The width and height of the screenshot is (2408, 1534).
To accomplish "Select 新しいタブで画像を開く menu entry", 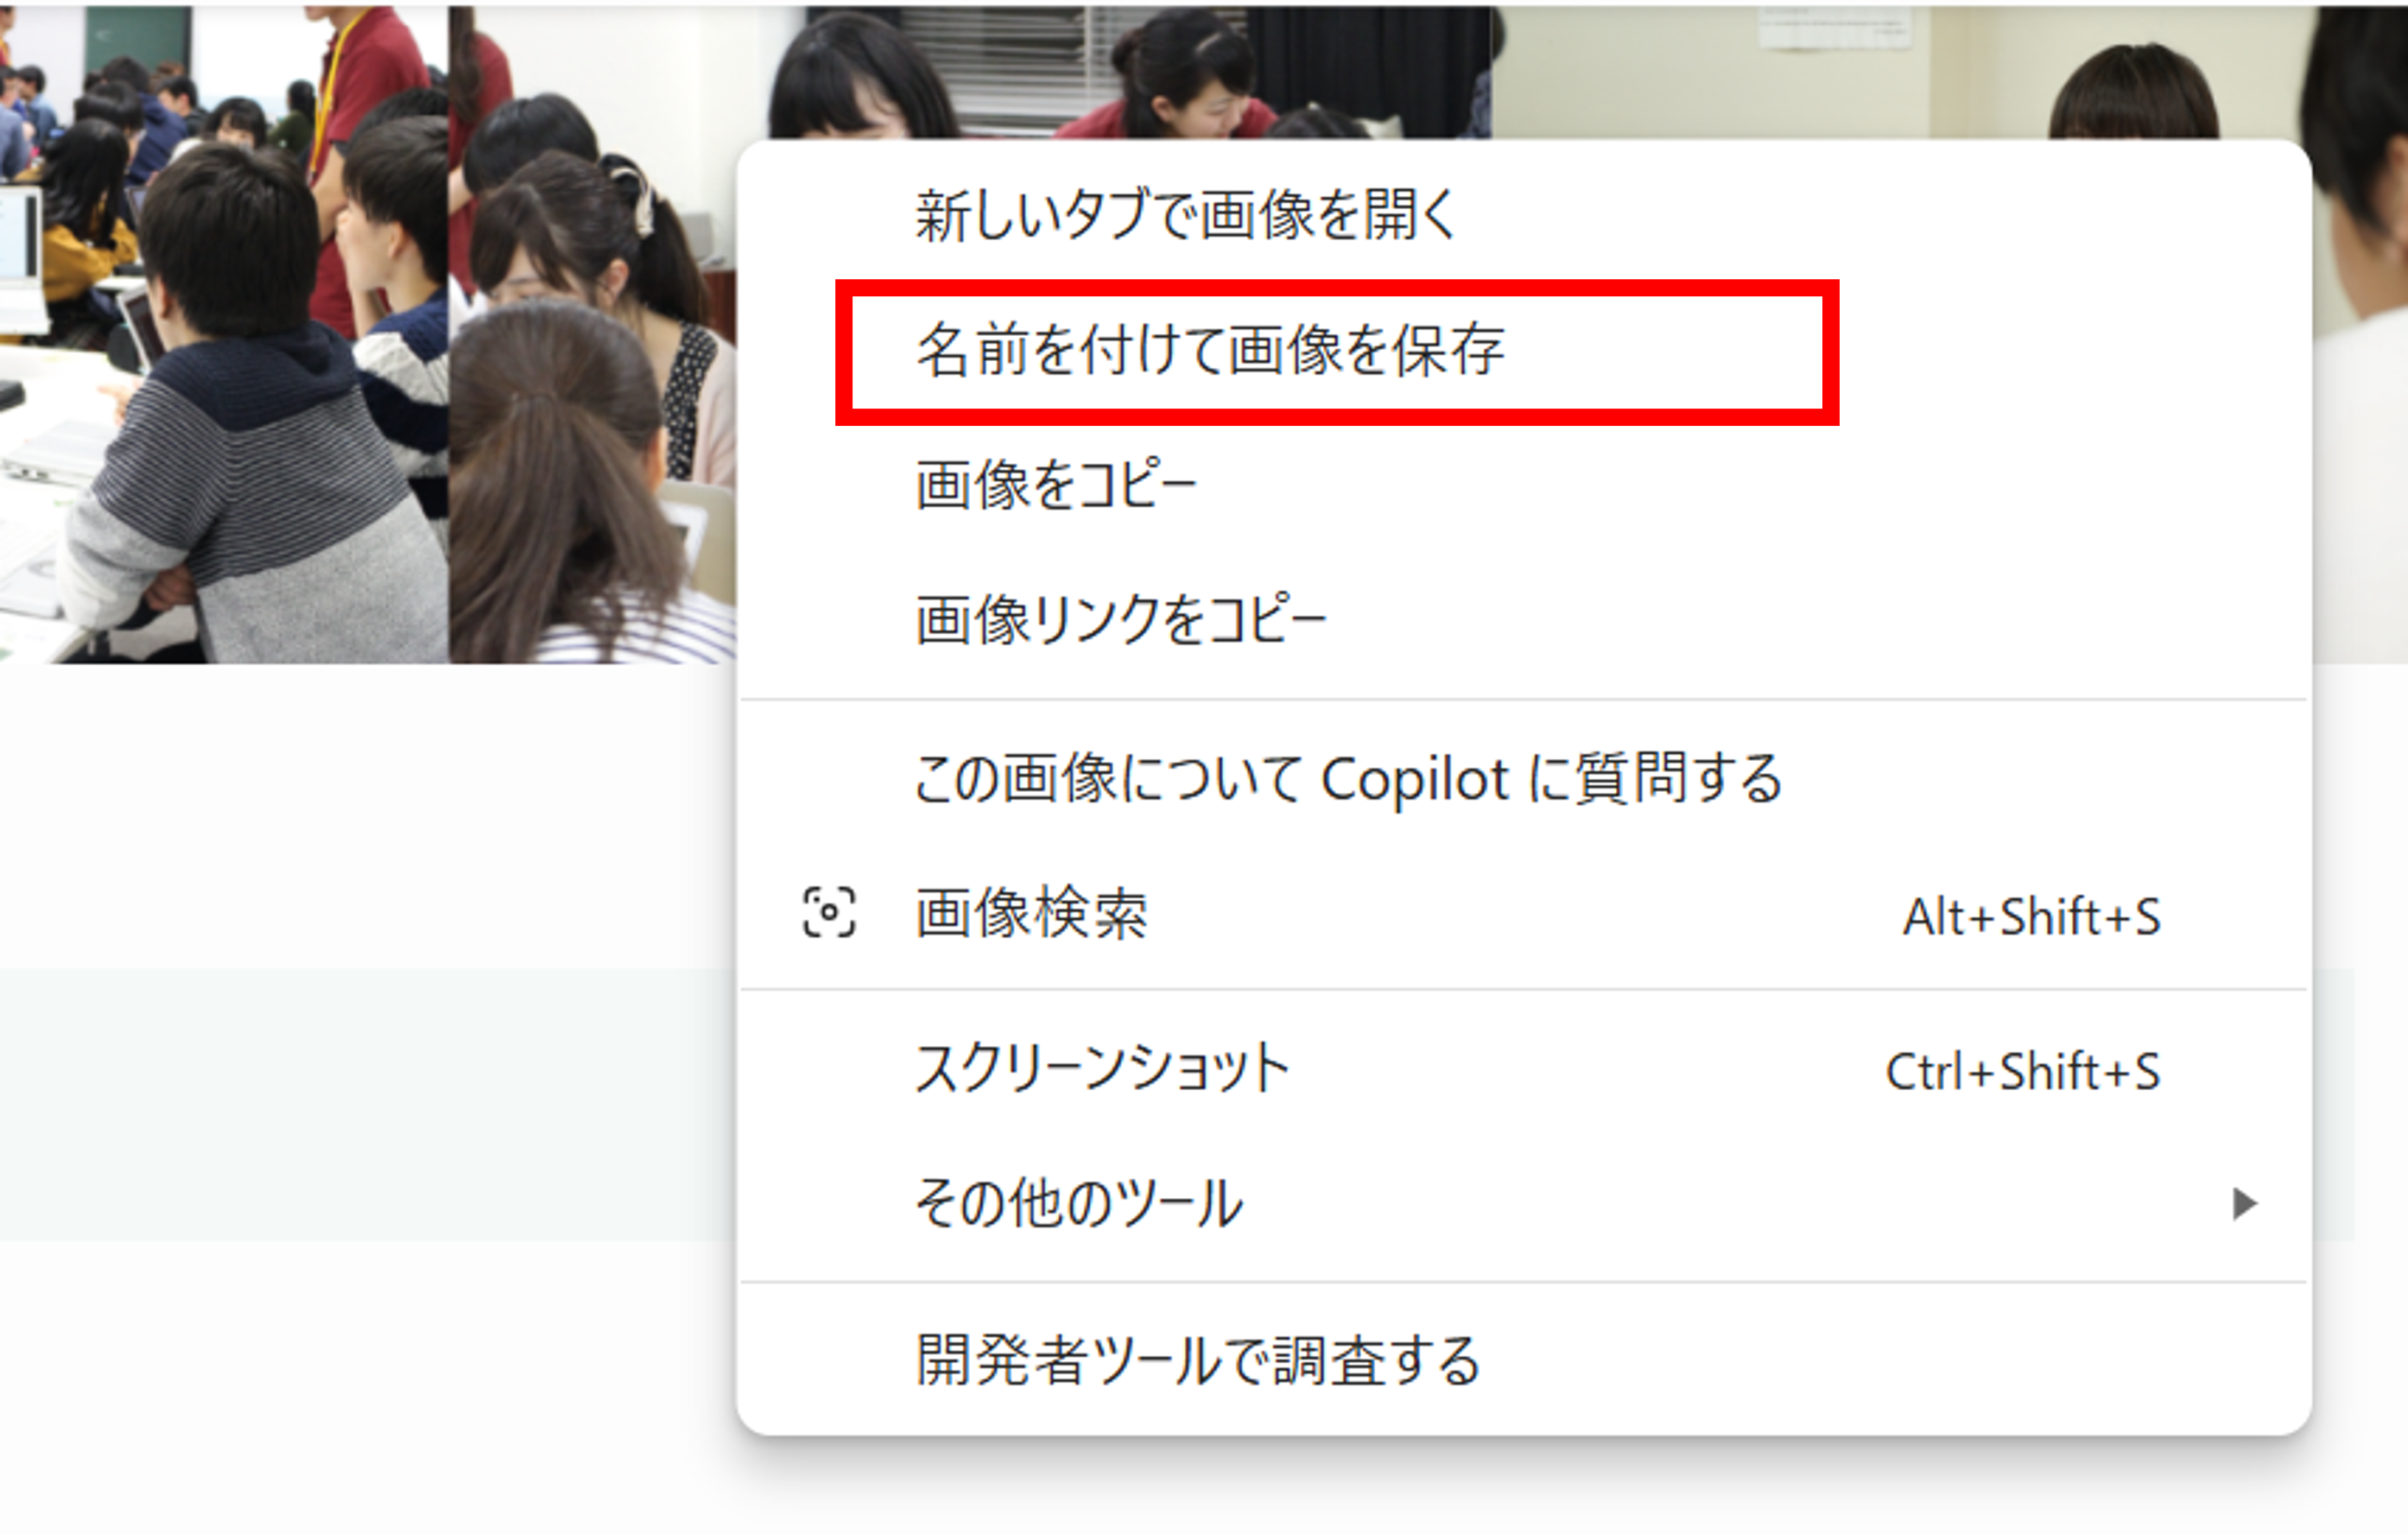I will click(1185, 215).
